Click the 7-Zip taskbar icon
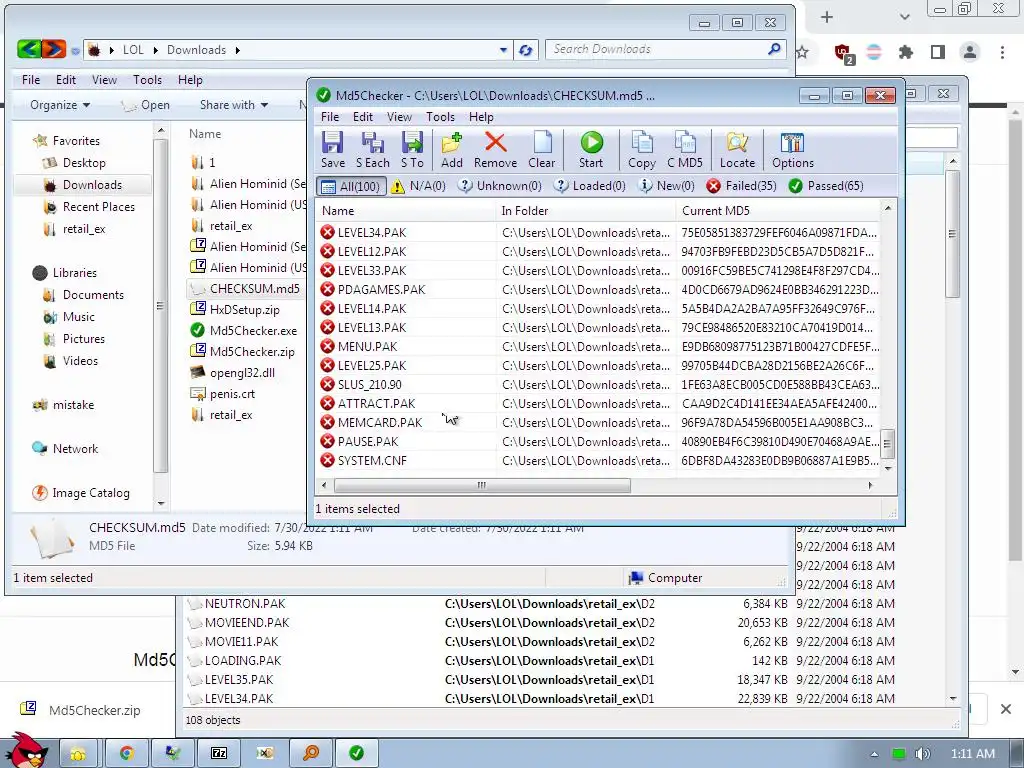1024x768 pixels. (219, 753)
